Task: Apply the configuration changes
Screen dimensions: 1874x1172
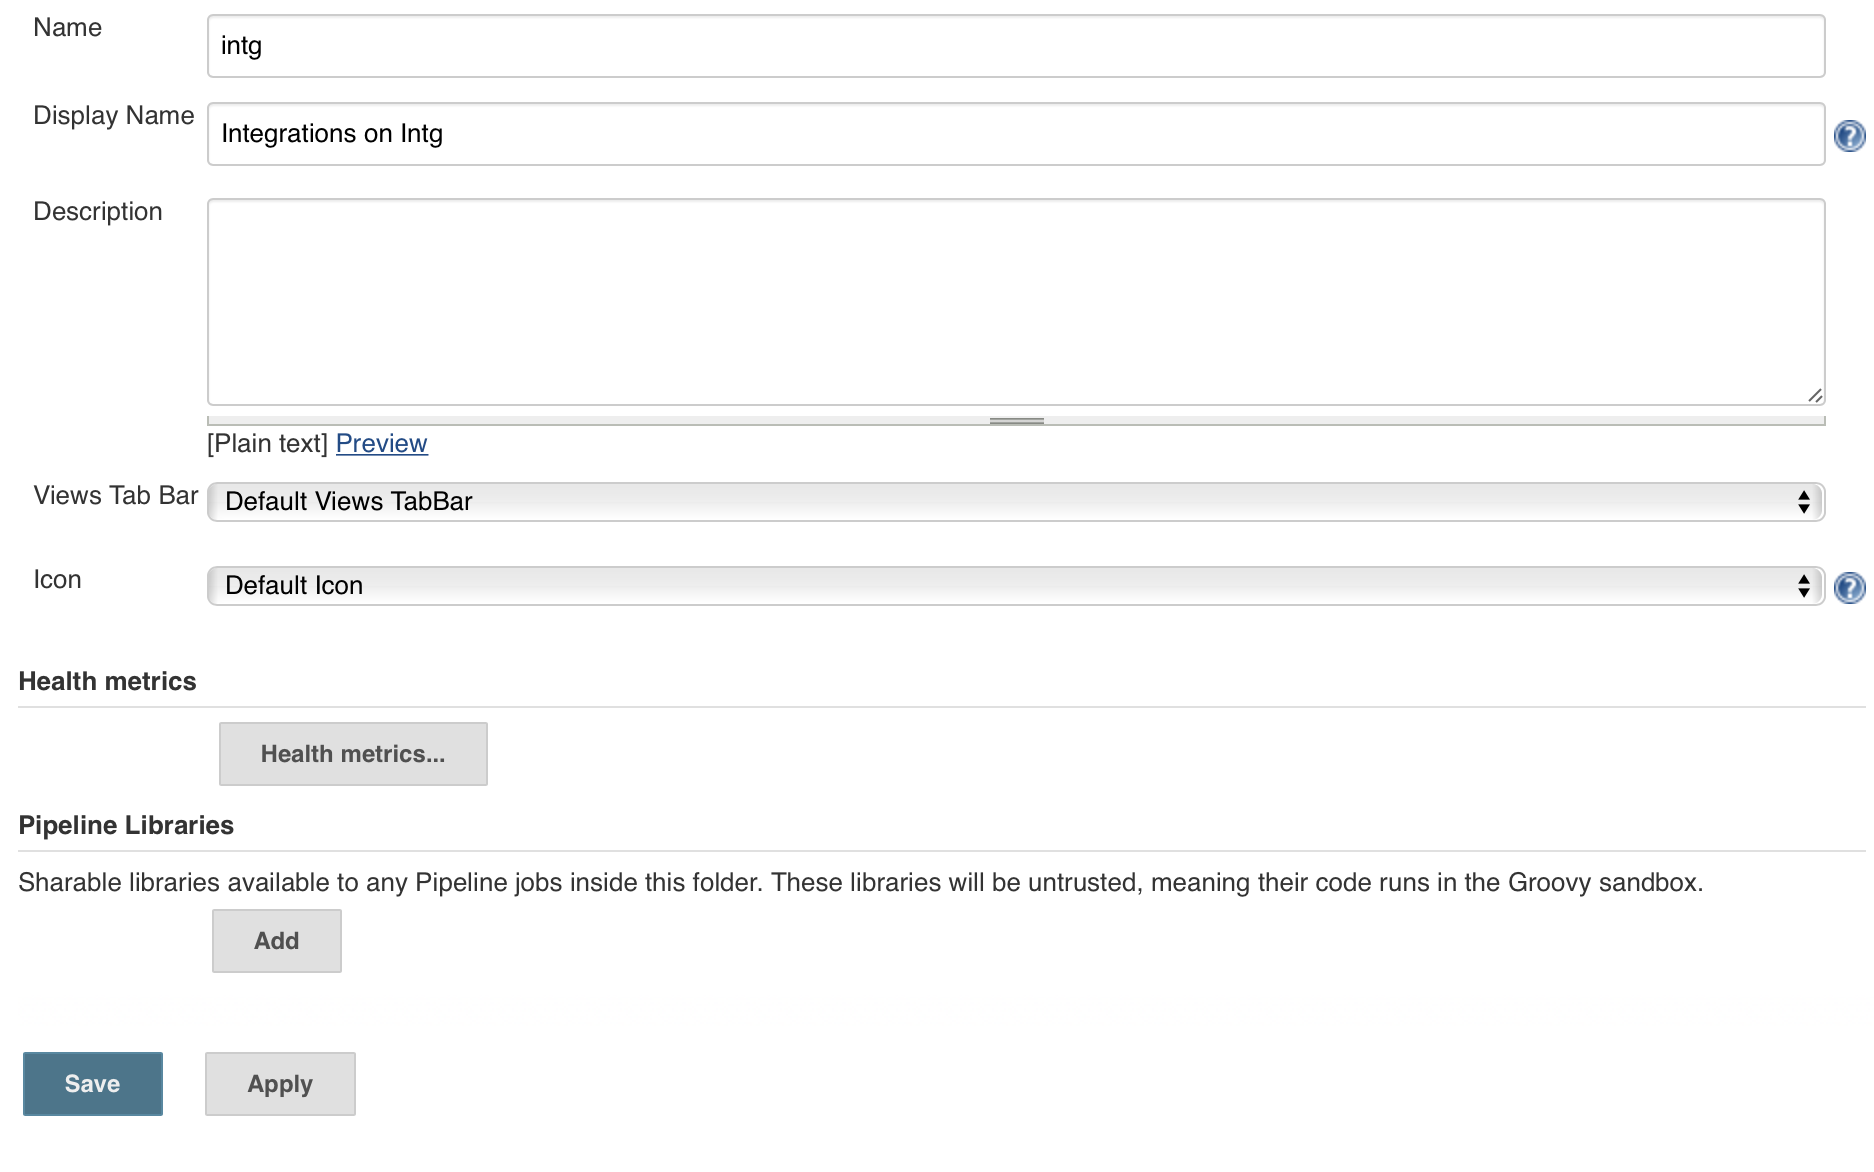Action: pos(280,1084)
